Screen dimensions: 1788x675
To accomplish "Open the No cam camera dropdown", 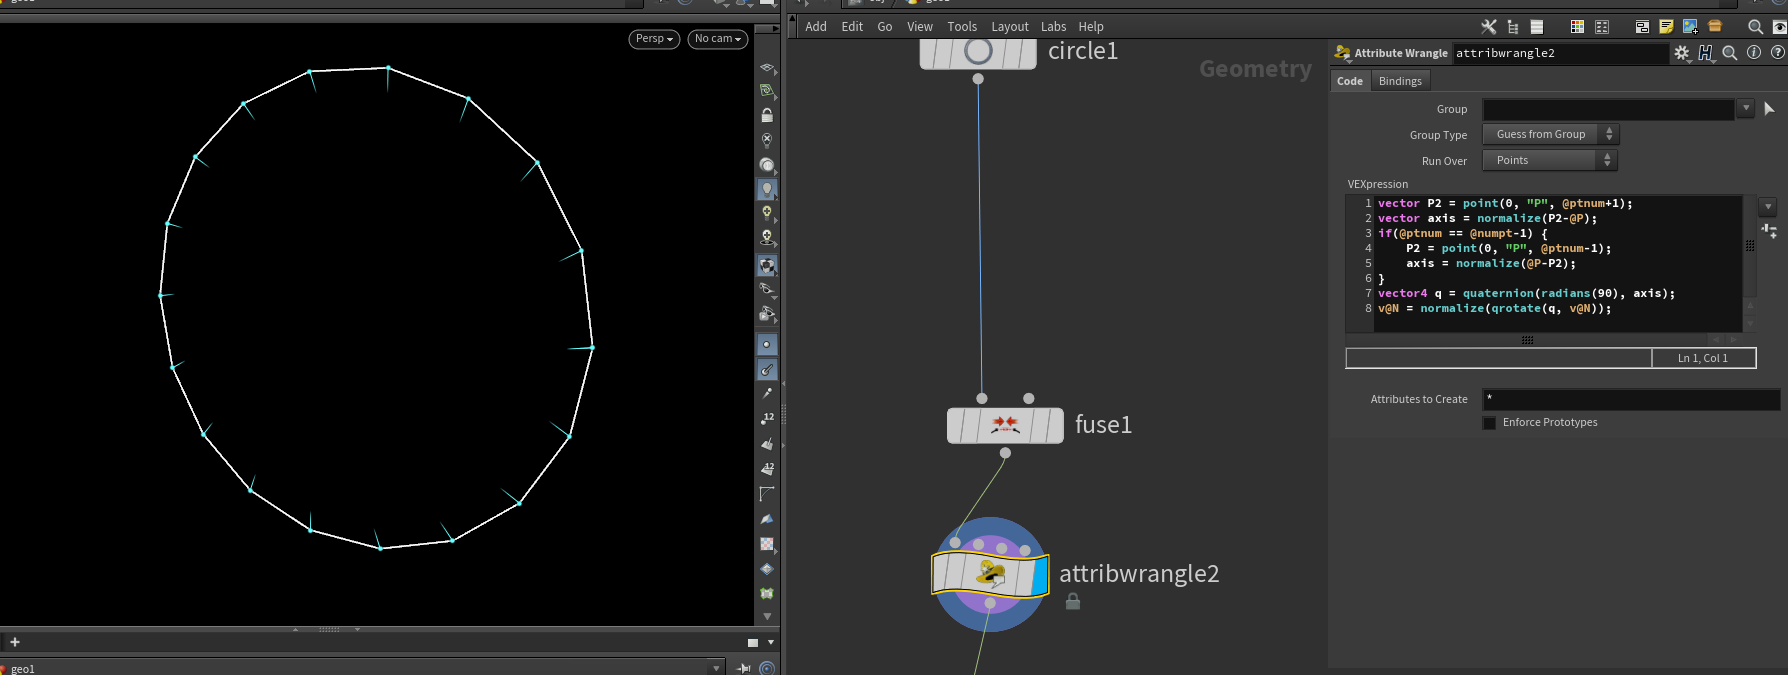I will (718, 39).
